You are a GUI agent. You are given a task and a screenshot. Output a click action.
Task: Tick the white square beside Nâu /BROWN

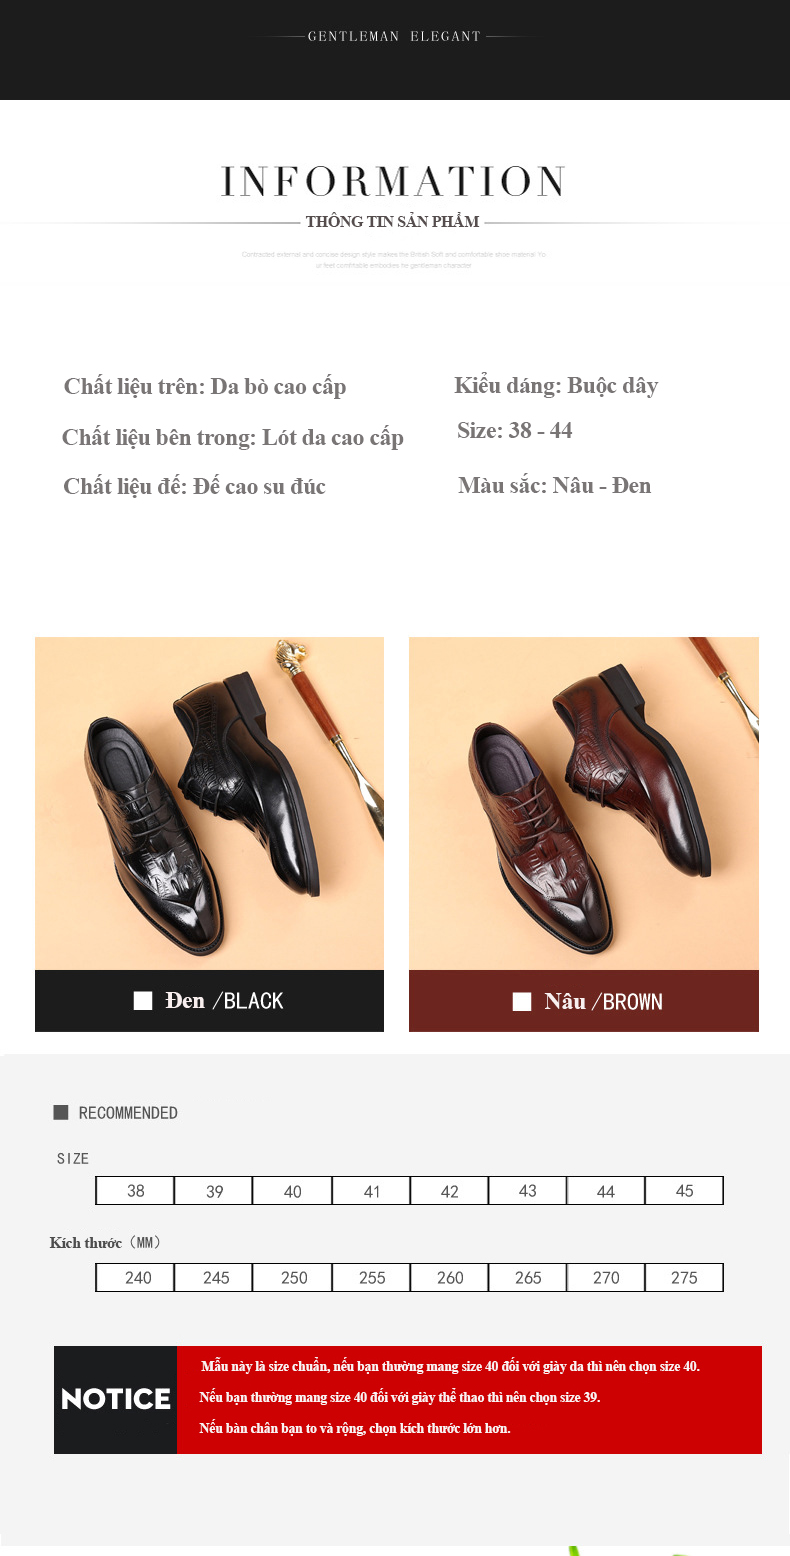[521, 1002]
